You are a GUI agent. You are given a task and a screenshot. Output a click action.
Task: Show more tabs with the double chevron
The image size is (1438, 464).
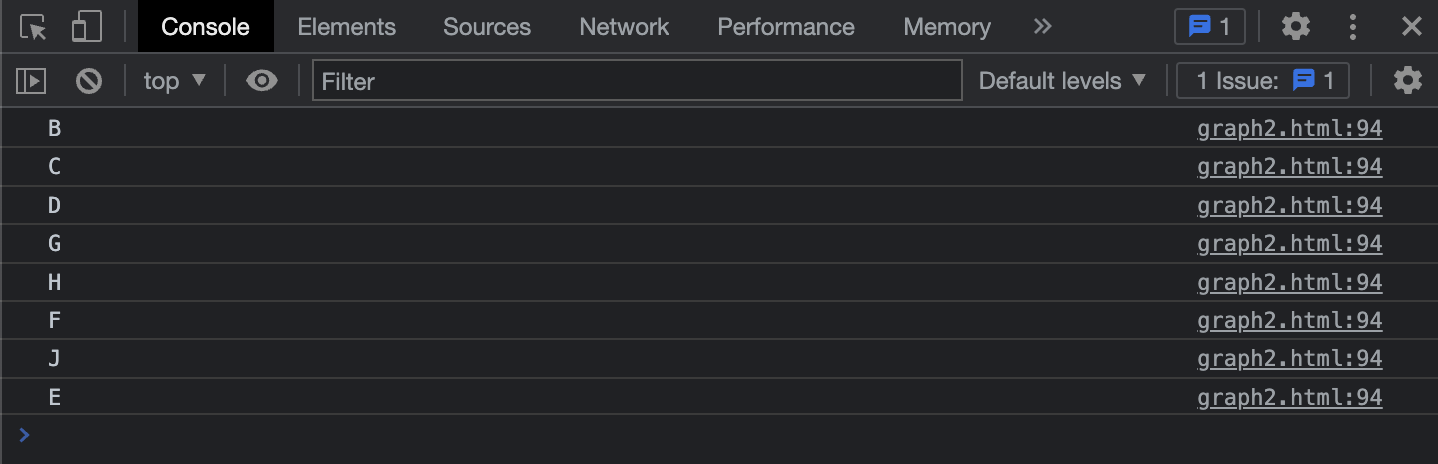pos(1043,27)
